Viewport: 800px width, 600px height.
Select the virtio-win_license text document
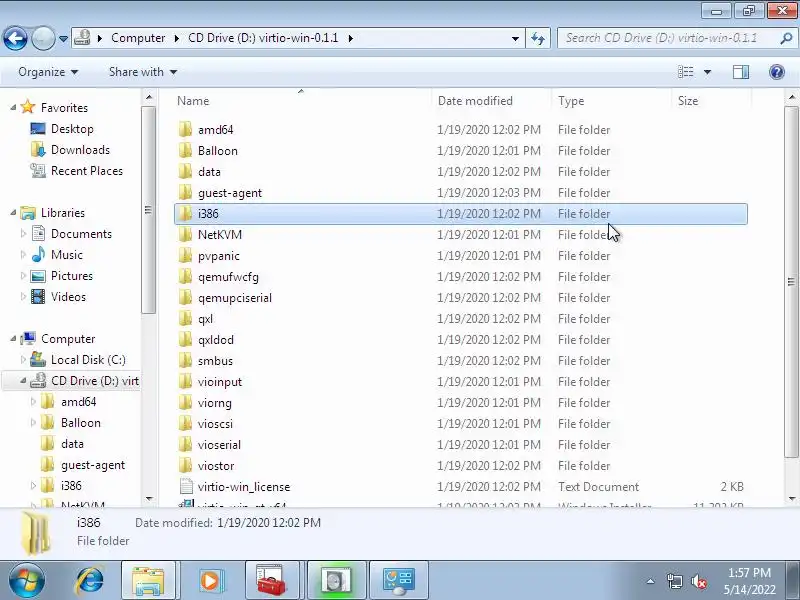click(x=461, y=486)
